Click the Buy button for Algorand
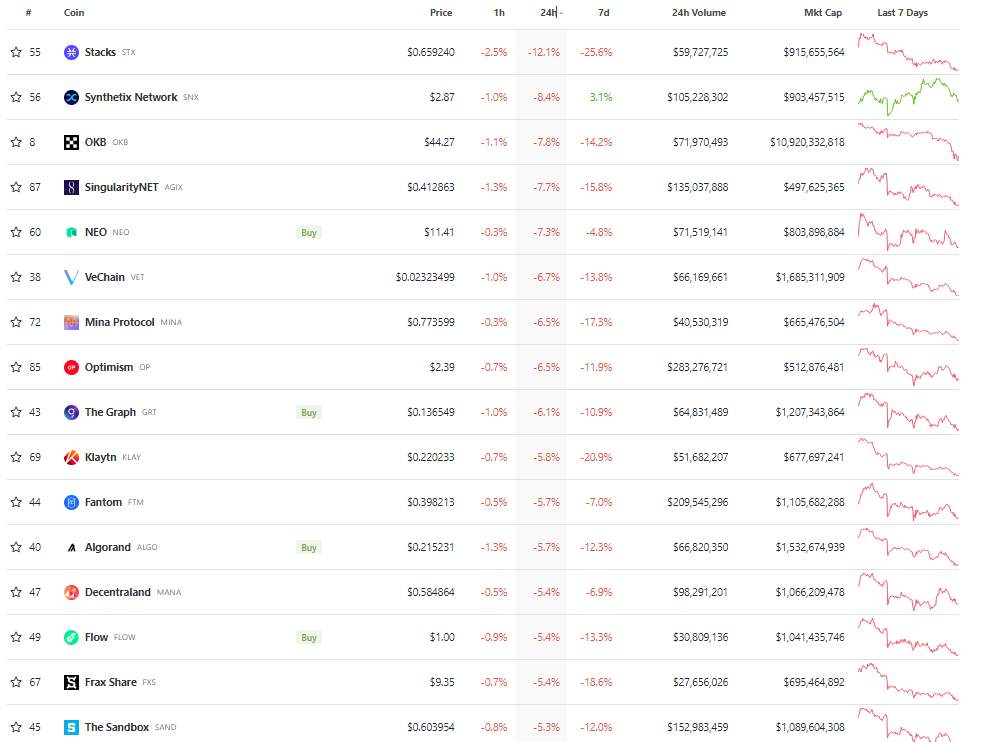Screen dimensions: 982x742 (x=309, y=547)
